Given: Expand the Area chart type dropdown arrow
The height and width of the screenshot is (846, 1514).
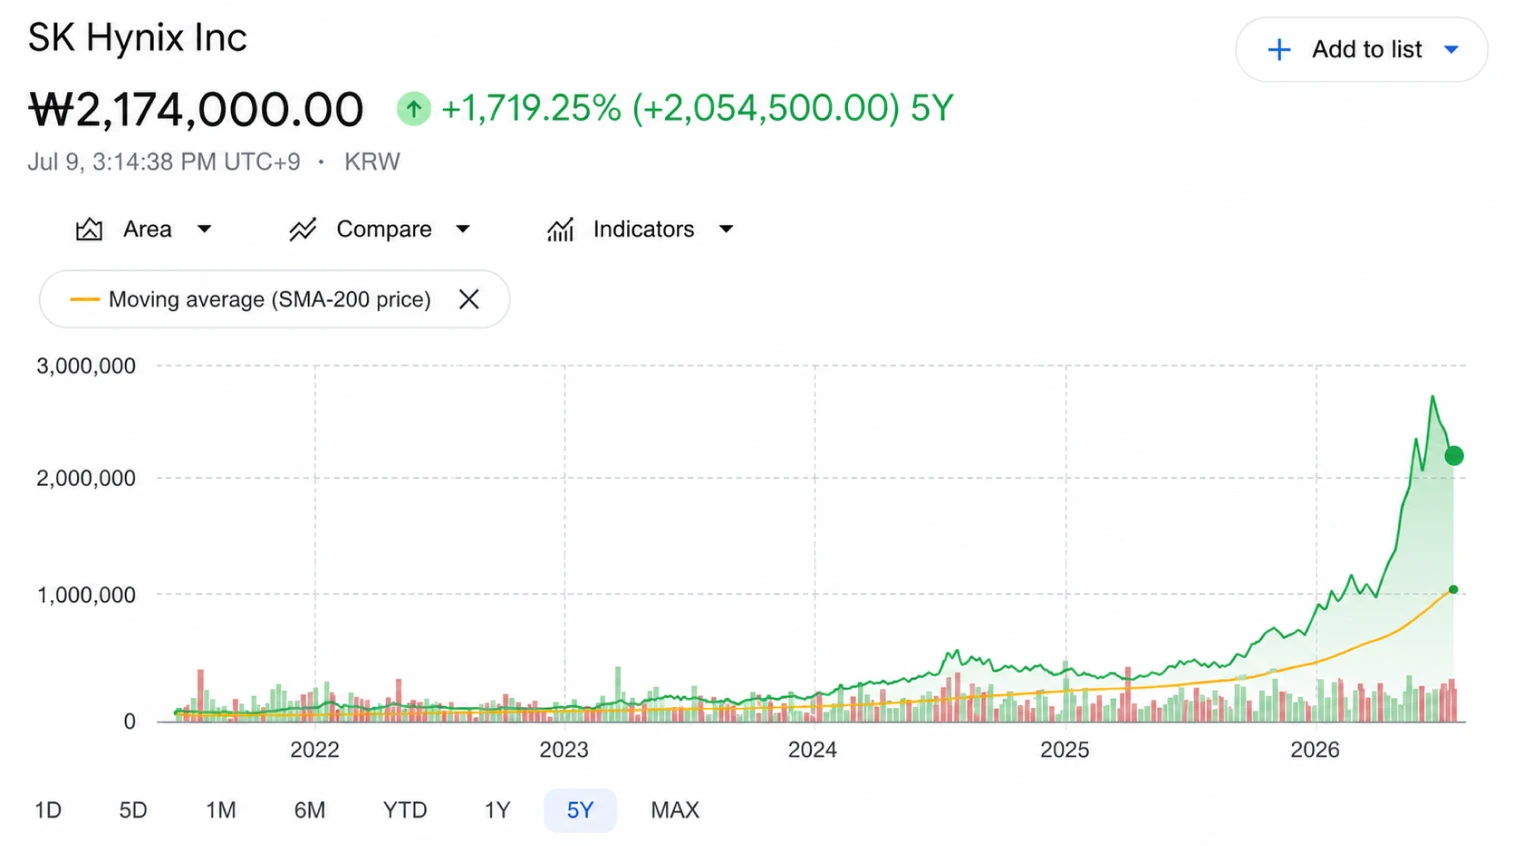Looking at the screenshot, I should click(x=204, y=230).
